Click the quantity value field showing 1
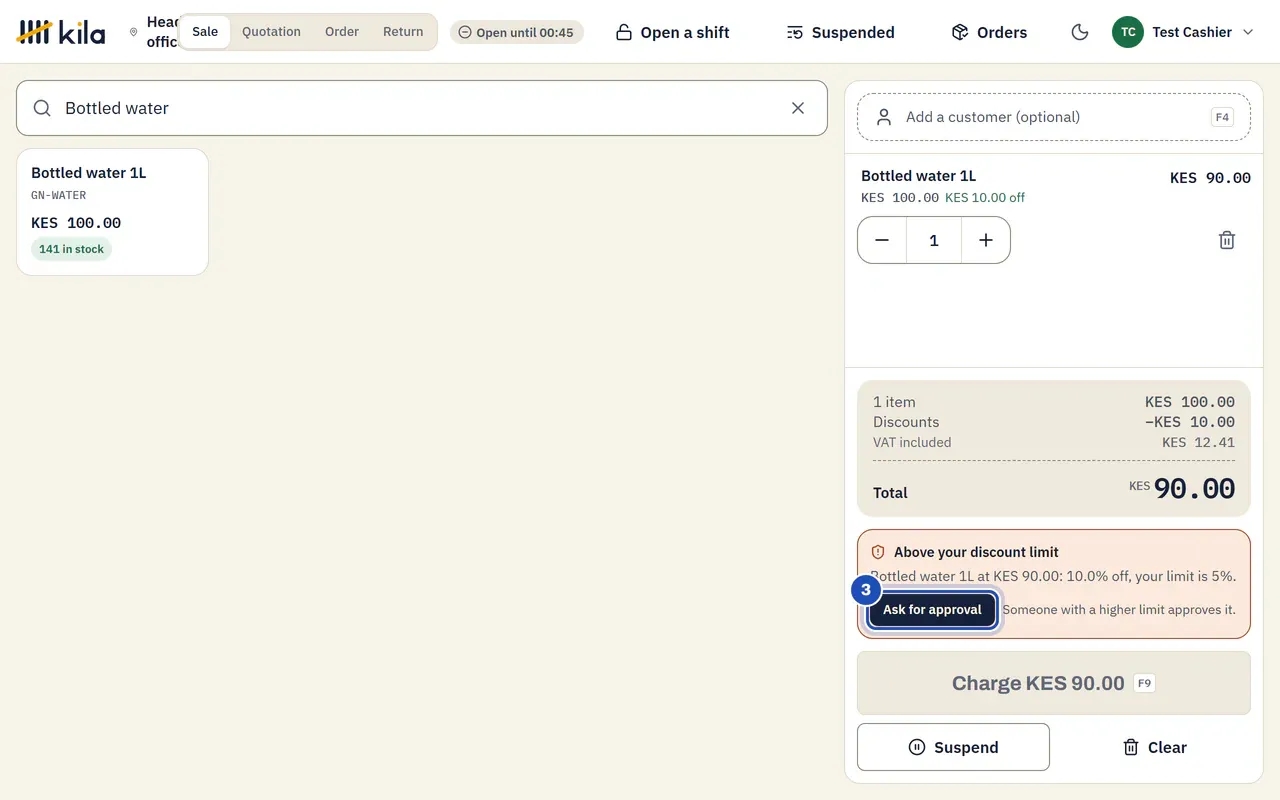 click(x=934, y=240)
